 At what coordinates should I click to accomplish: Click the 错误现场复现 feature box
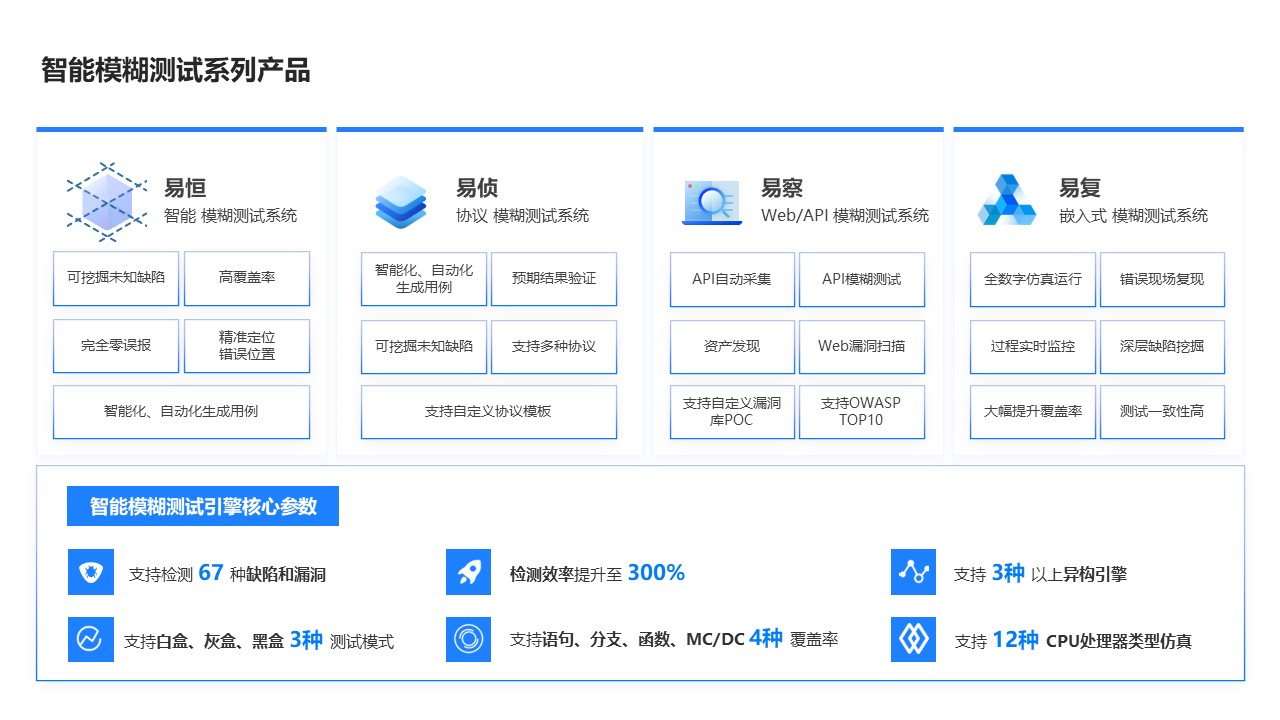coord(1162,279)
